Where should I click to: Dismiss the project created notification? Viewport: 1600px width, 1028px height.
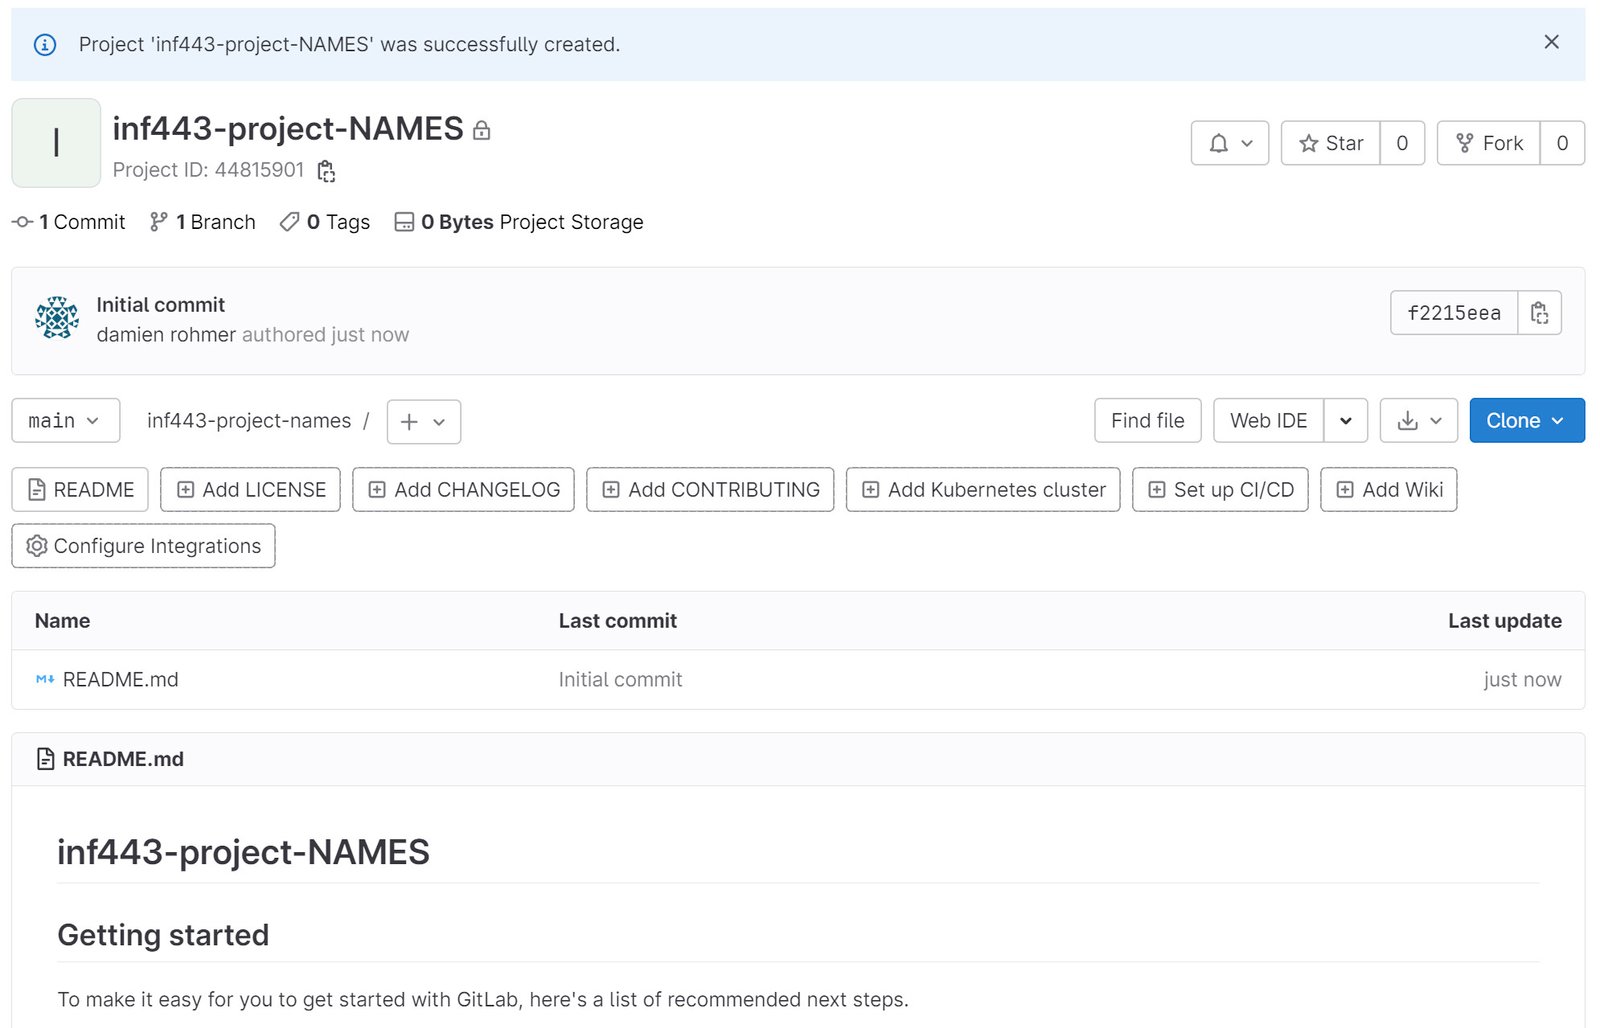tap(1551, 42)
